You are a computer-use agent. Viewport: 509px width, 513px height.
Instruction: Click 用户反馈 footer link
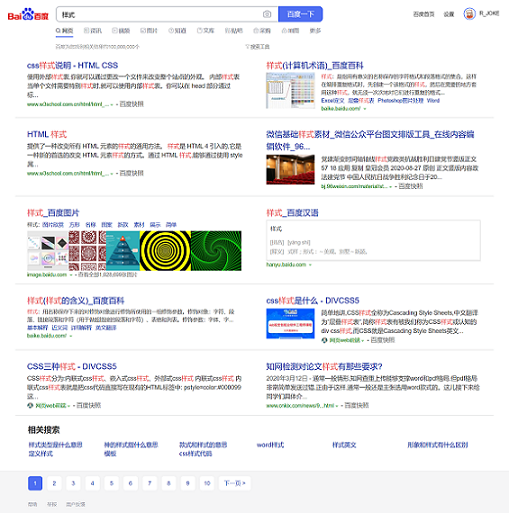pyautogui.click(x=75, y=504)
